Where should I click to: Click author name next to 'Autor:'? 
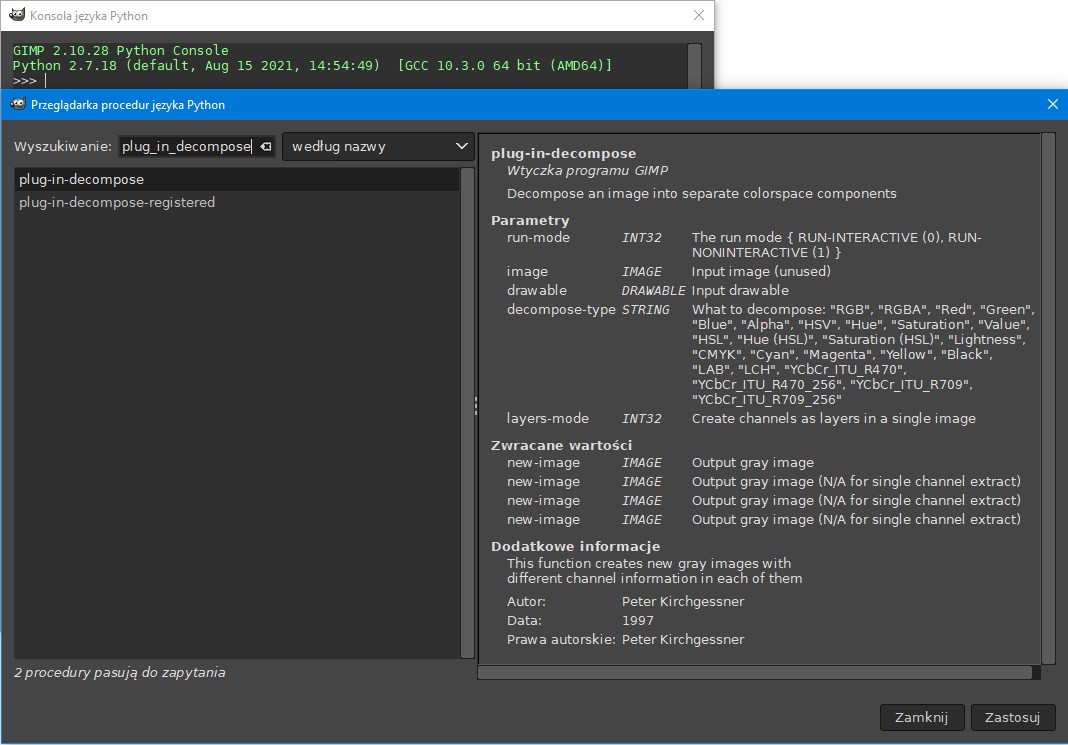[682, 601]
